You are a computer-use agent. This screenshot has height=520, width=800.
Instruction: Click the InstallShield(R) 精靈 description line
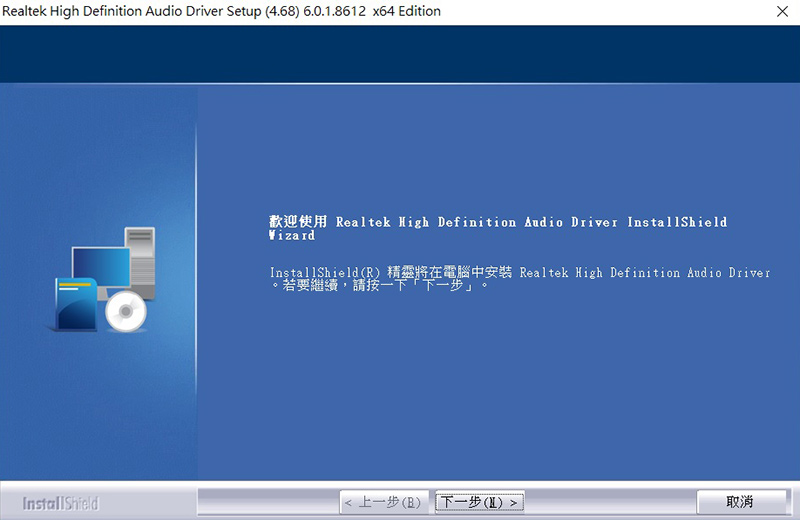[520, 272]
